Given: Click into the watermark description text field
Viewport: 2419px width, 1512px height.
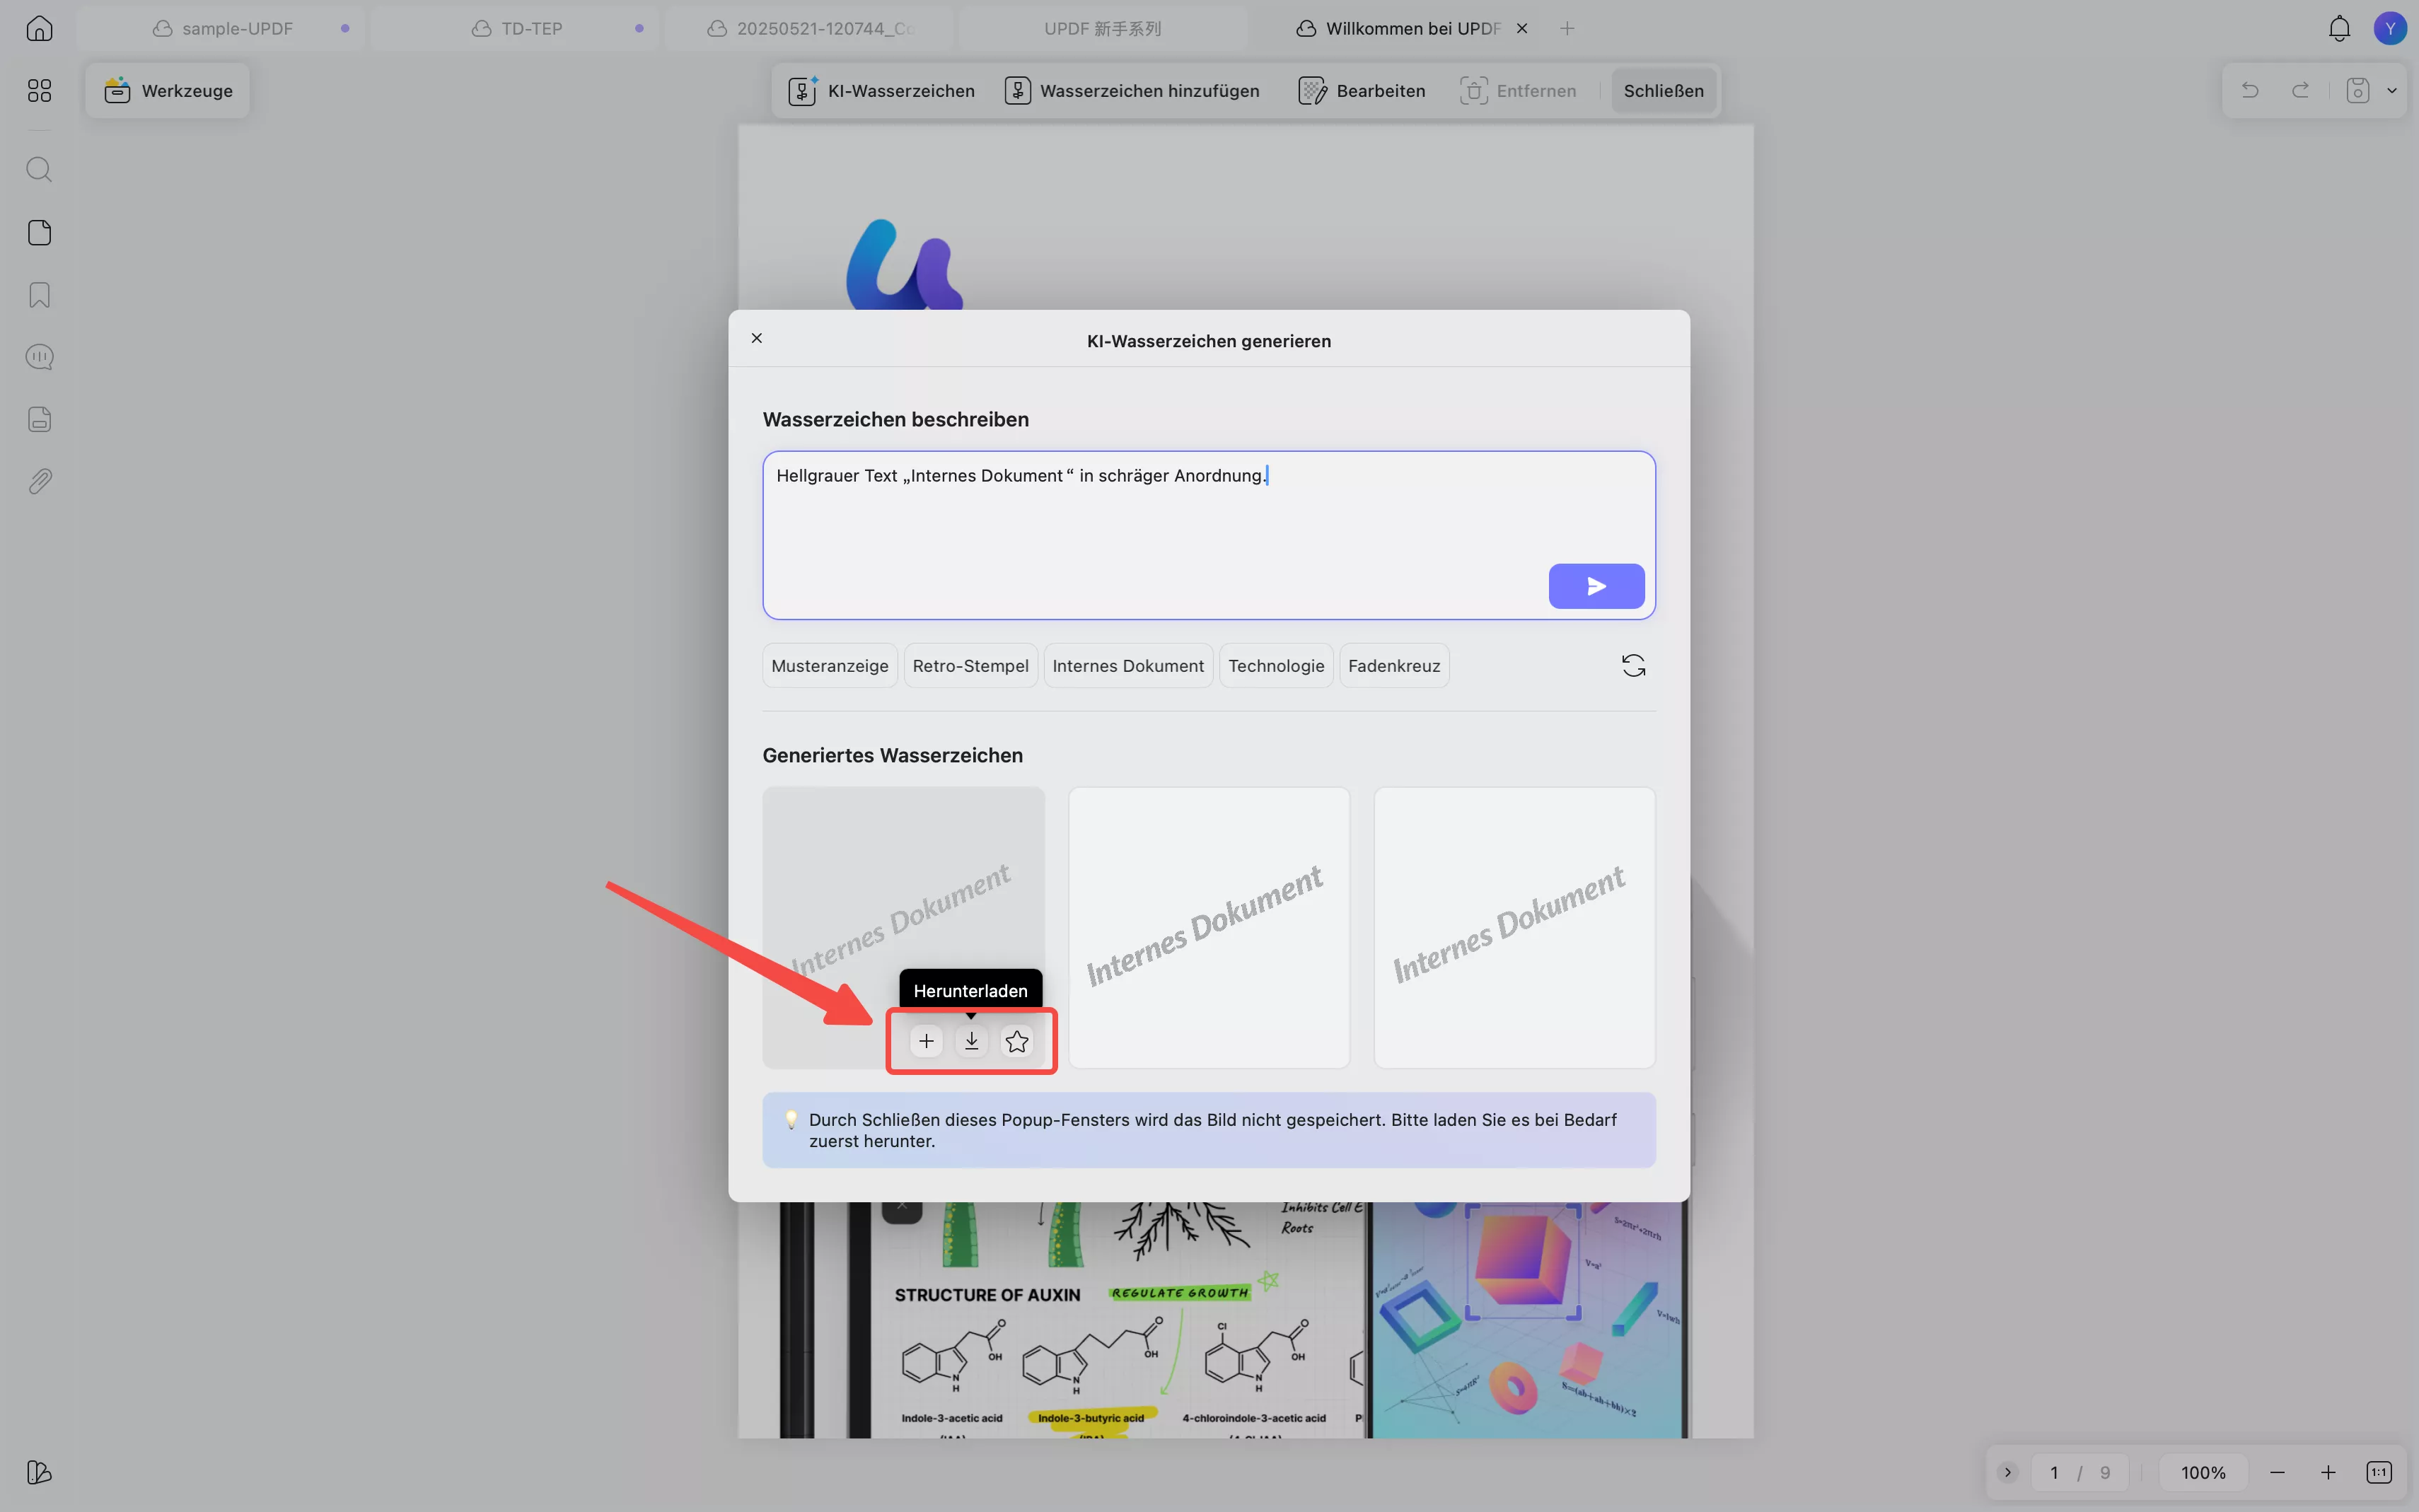Looking at the screenshot, I should click(x=1150, y=520).
